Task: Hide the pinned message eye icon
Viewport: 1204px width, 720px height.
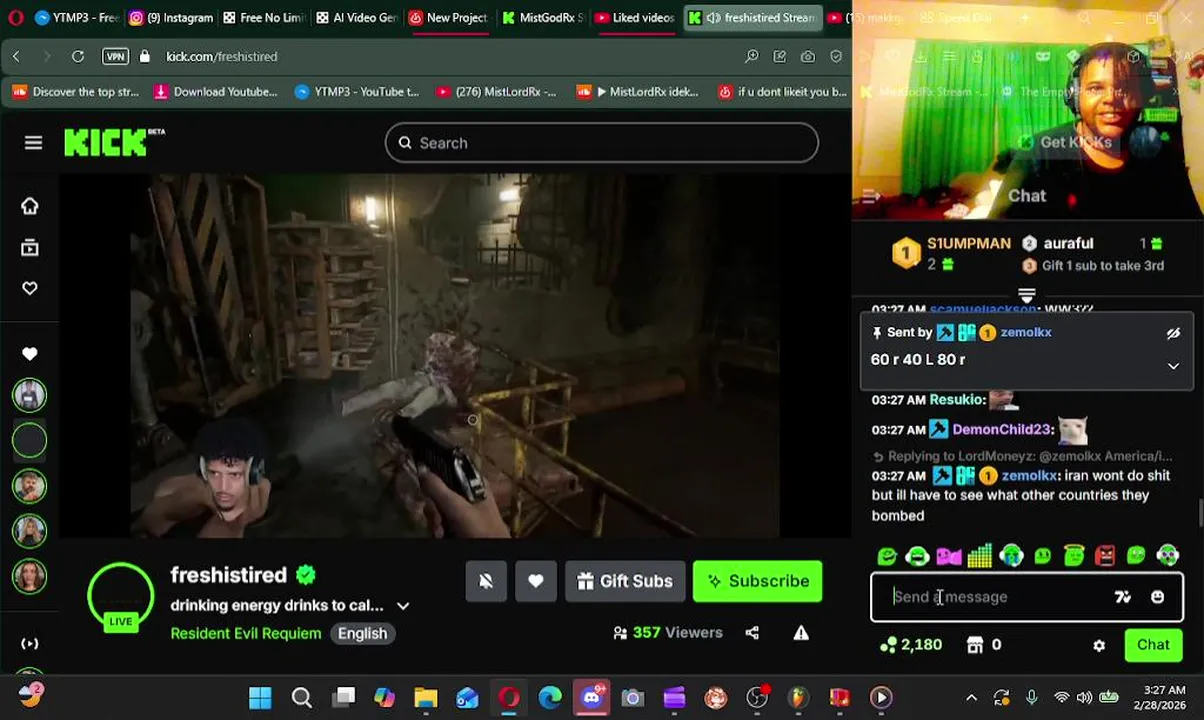Action: click(1173, 333)
